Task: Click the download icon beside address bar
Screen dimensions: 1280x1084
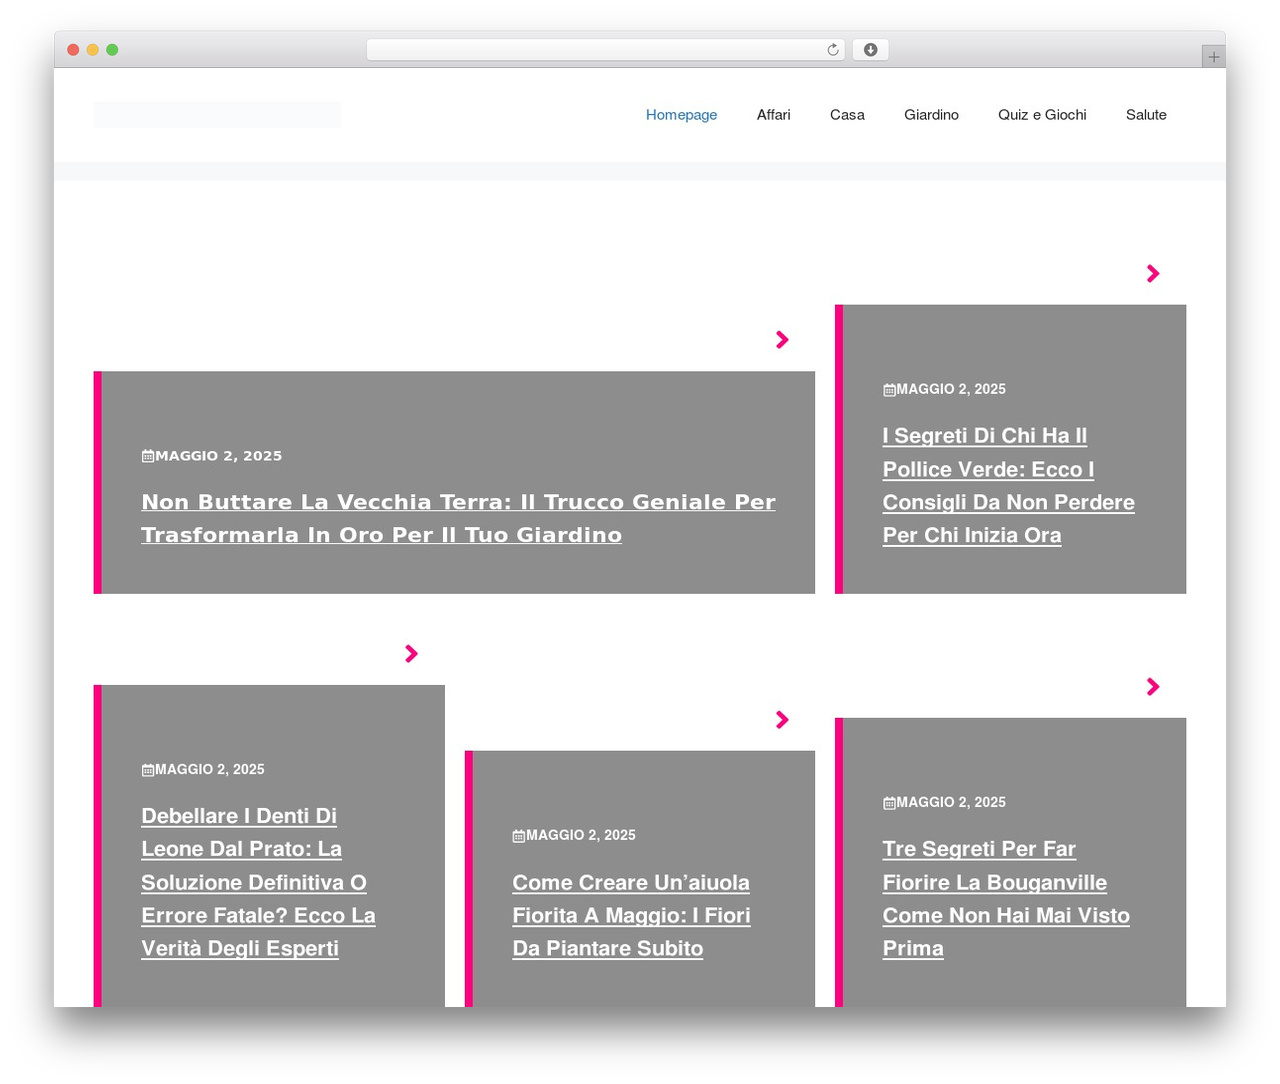Action: pos(870,50)
